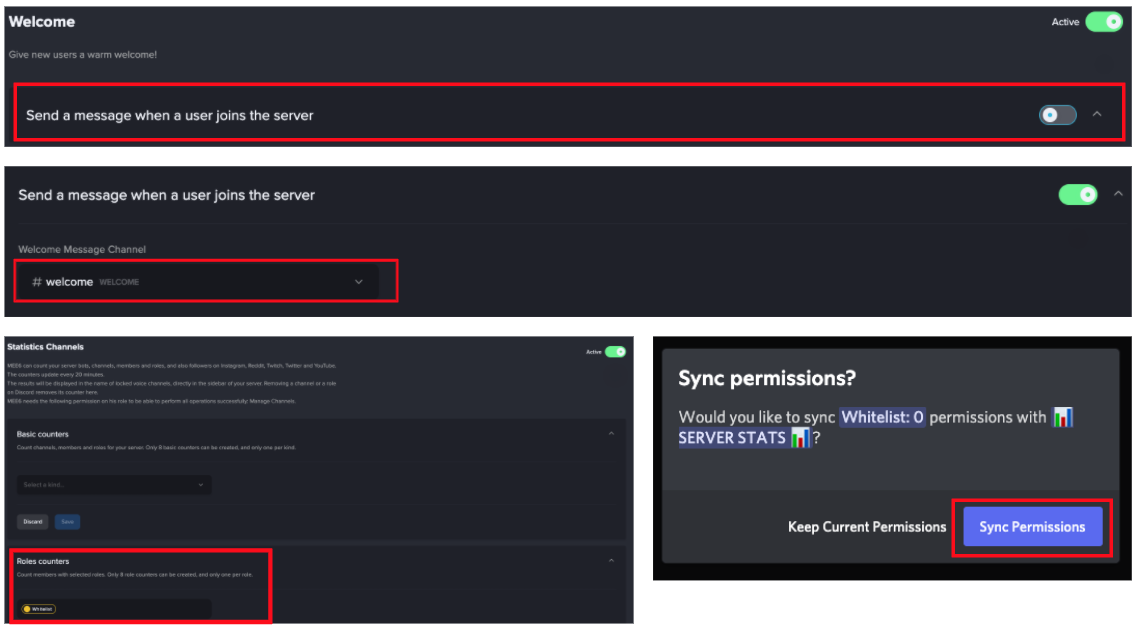The width and height of the screenshot is (1140, 630).
Task: Click the hash icon beside welcome channel
Action: [37, 282]
